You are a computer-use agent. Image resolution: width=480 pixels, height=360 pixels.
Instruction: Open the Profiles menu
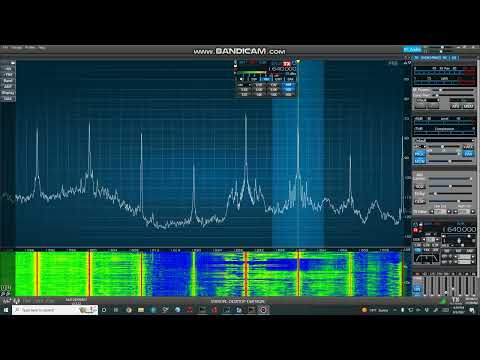(30, 48)
